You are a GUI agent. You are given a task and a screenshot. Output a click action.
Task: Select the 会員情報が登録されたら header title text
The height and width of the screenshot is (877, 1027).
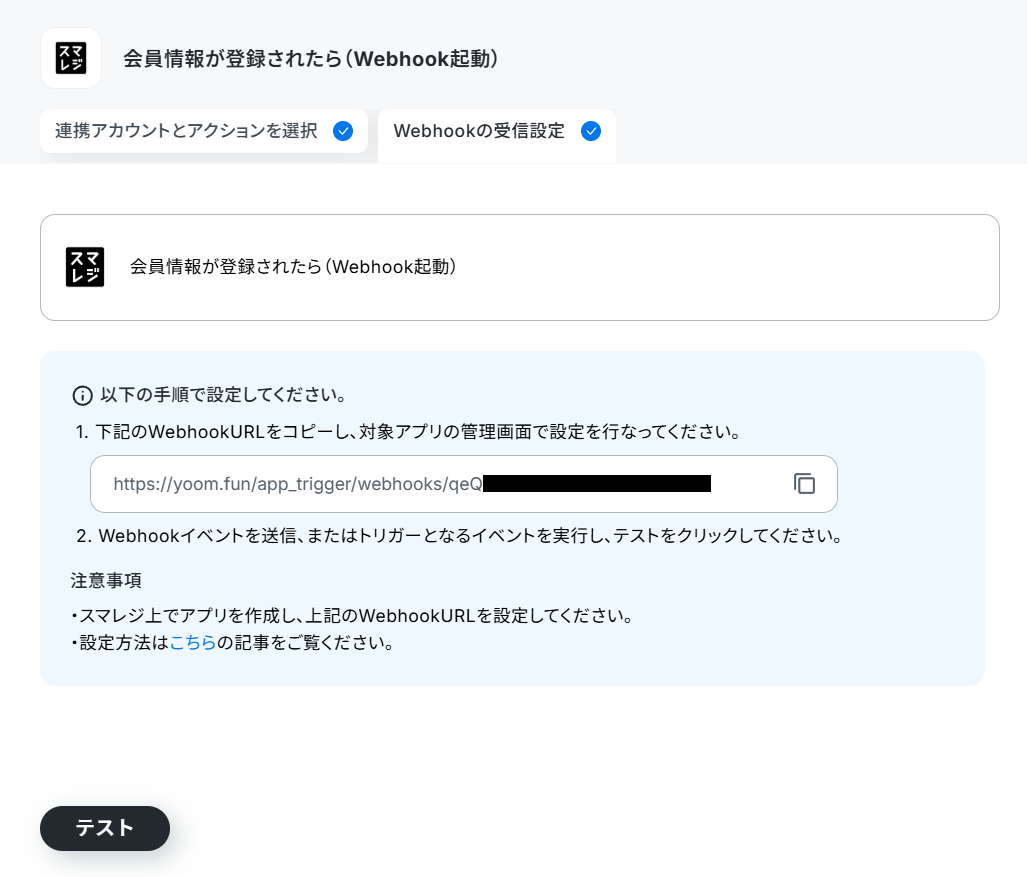point(310,58)
